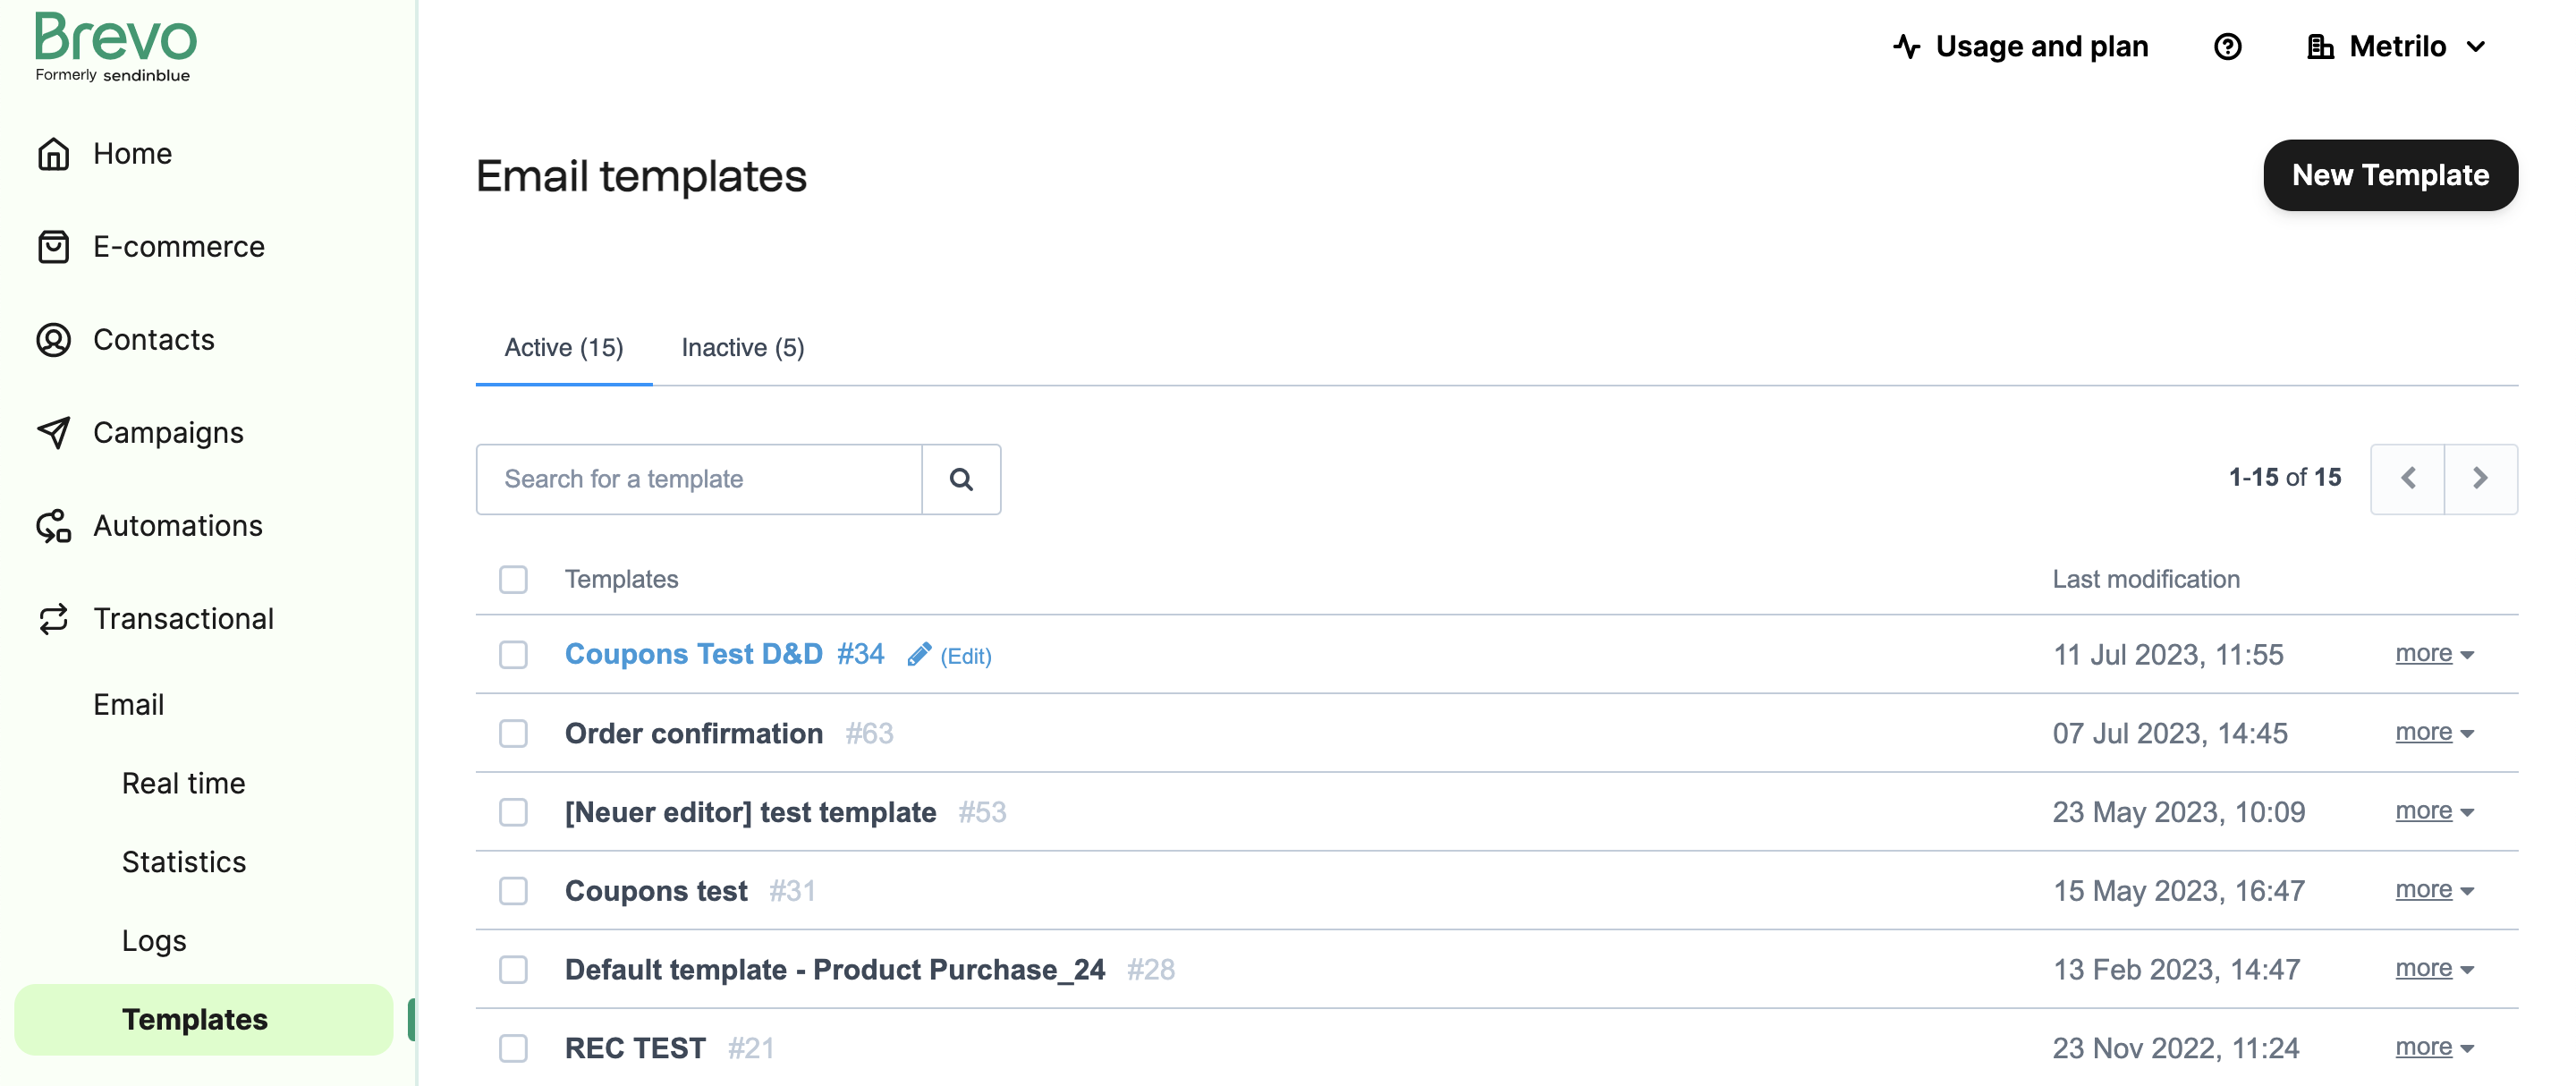The height and width of the screenshot is (1086, 2576).
Task: Check the Order confirmation row checkbox
Action: click(513, 734)
